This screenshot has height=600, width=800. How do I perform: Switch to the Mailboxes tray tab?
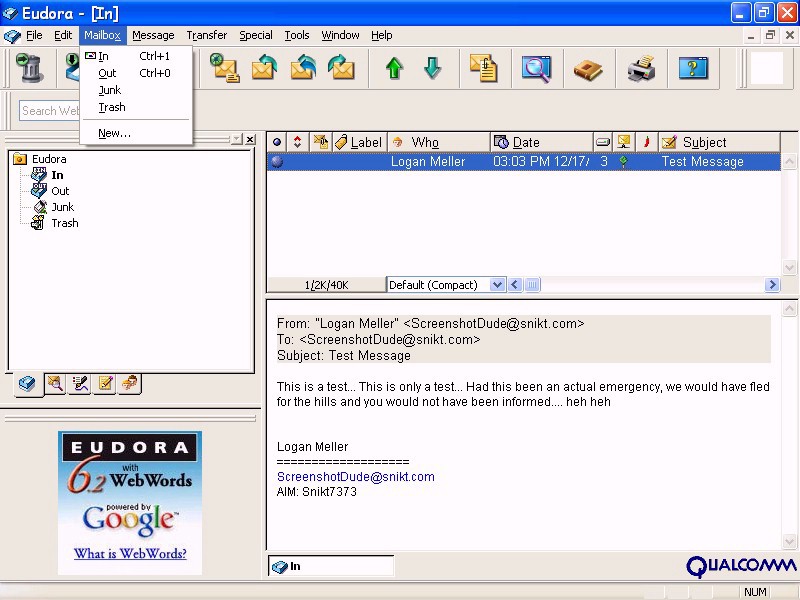[27, 384]
